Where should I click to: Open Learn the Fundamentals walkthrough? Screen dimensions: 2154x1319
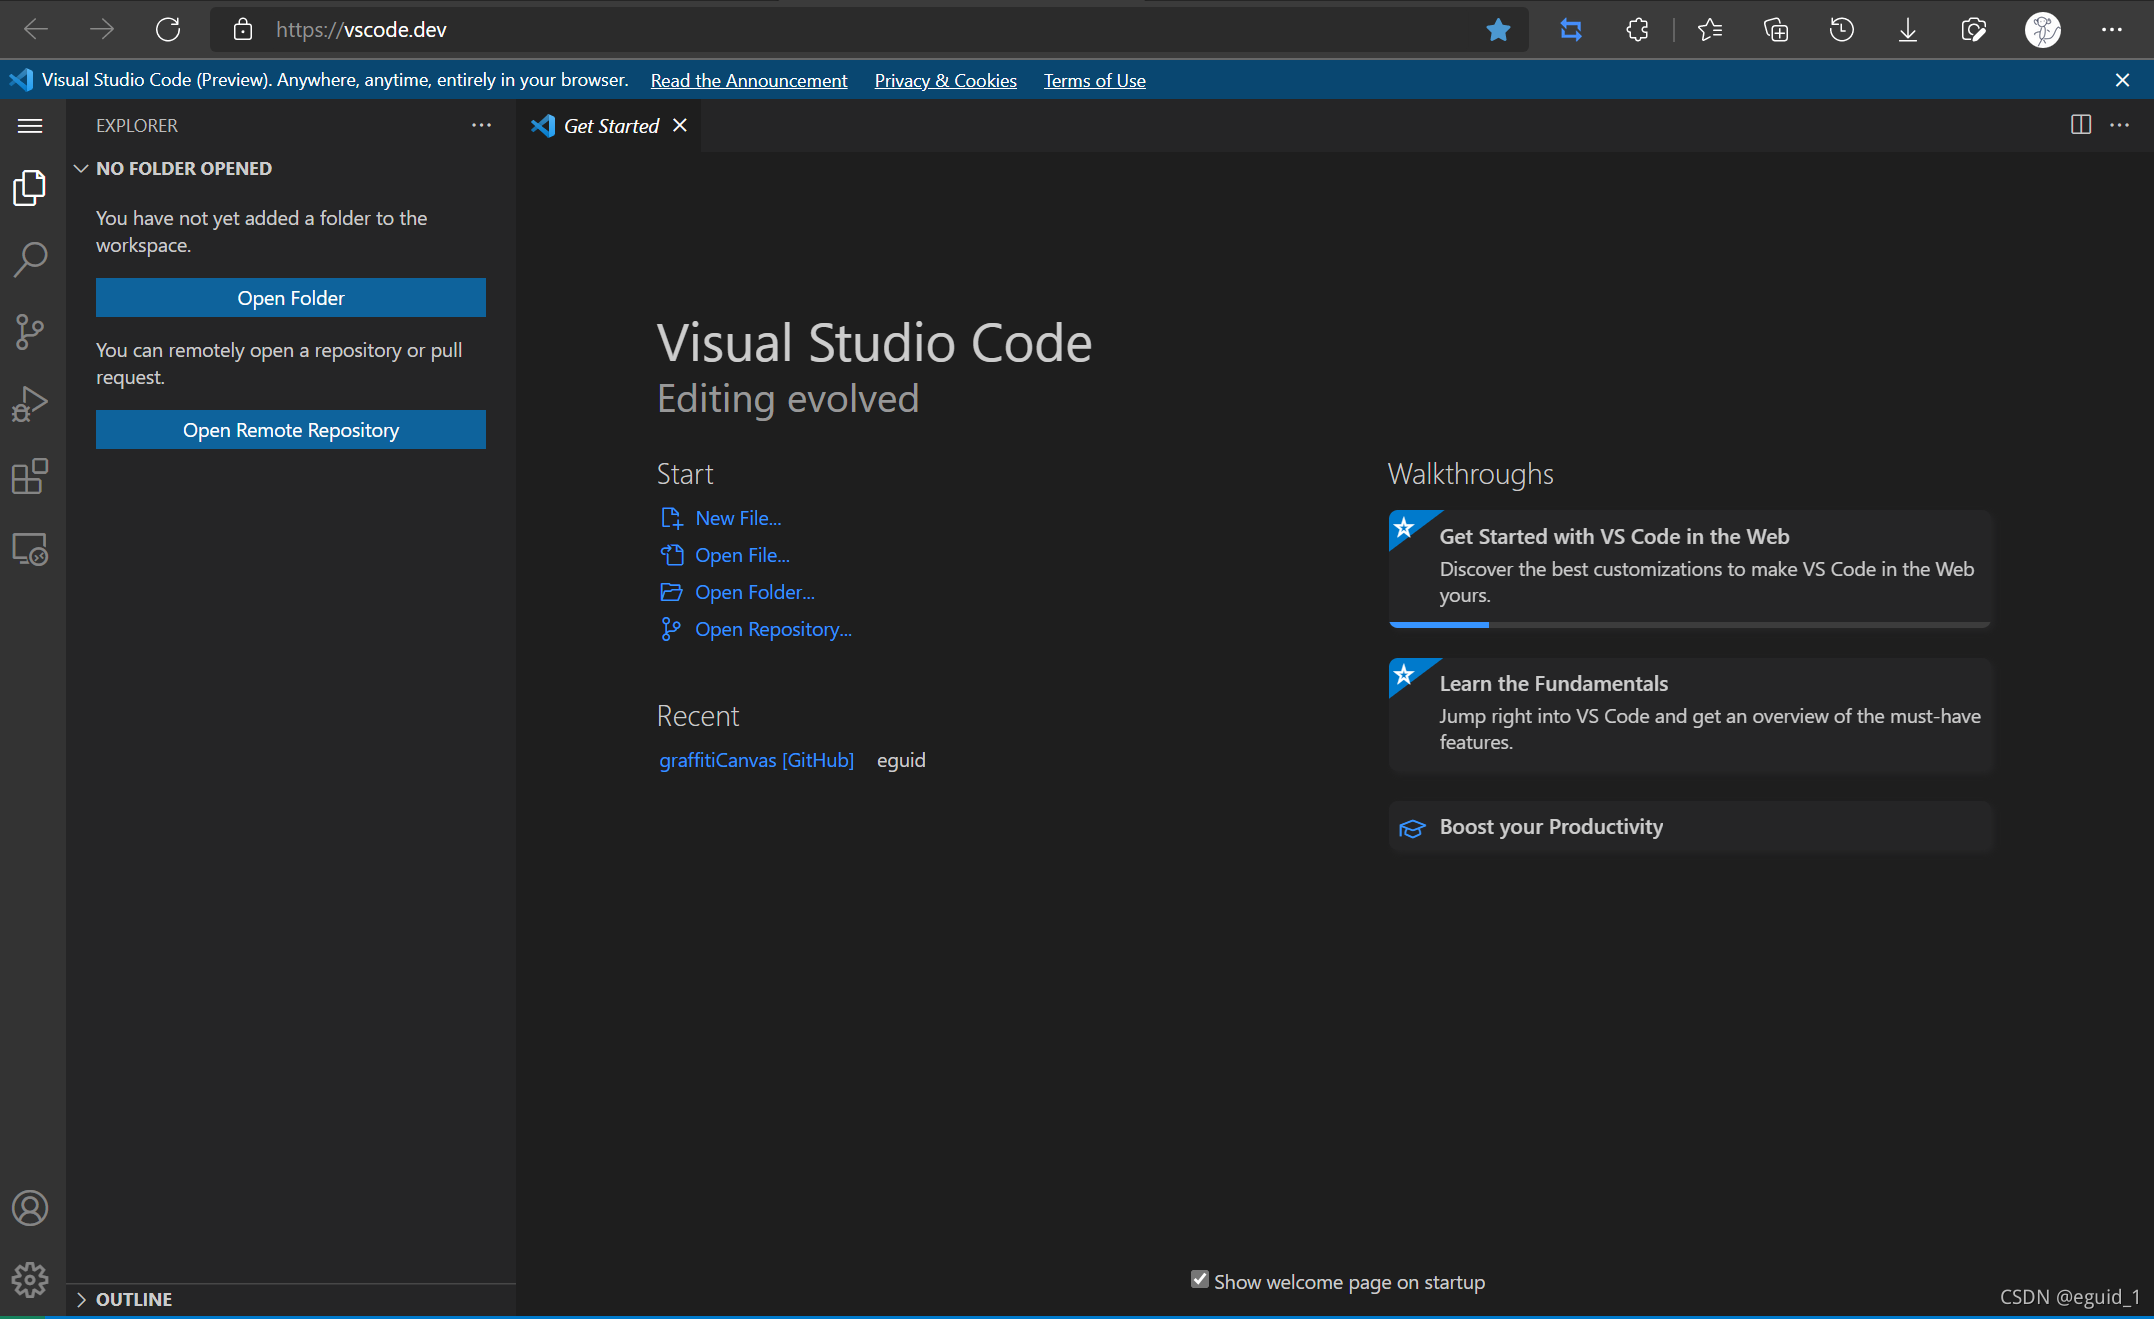tap(1690, 714)
